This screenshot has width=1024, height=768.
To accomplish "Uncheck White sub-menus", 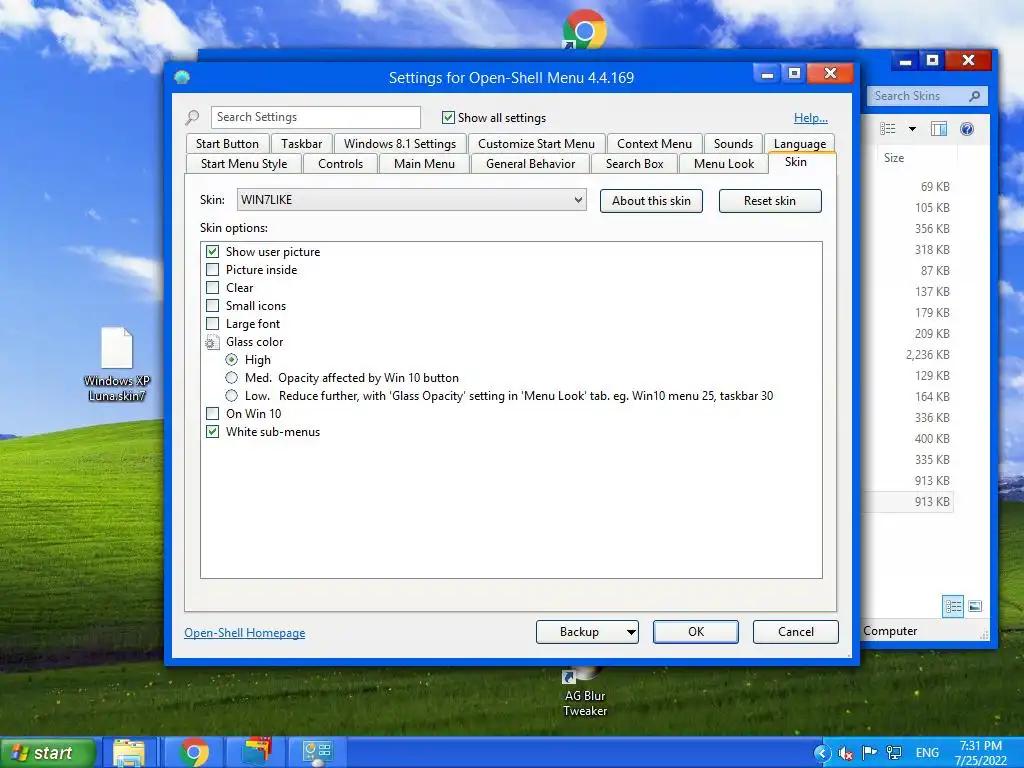I will (212, 432).
